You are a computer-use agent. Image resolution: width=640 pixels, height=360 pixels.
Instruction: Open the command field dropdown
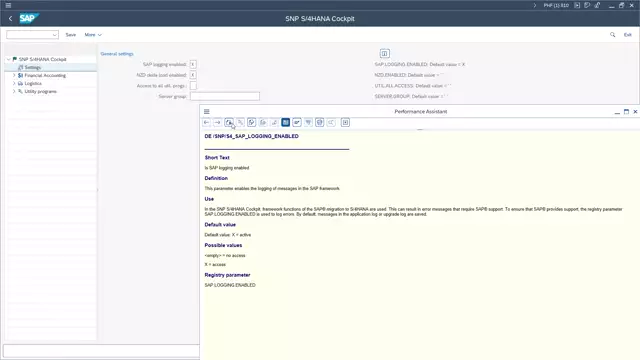[x=55, y=35]
